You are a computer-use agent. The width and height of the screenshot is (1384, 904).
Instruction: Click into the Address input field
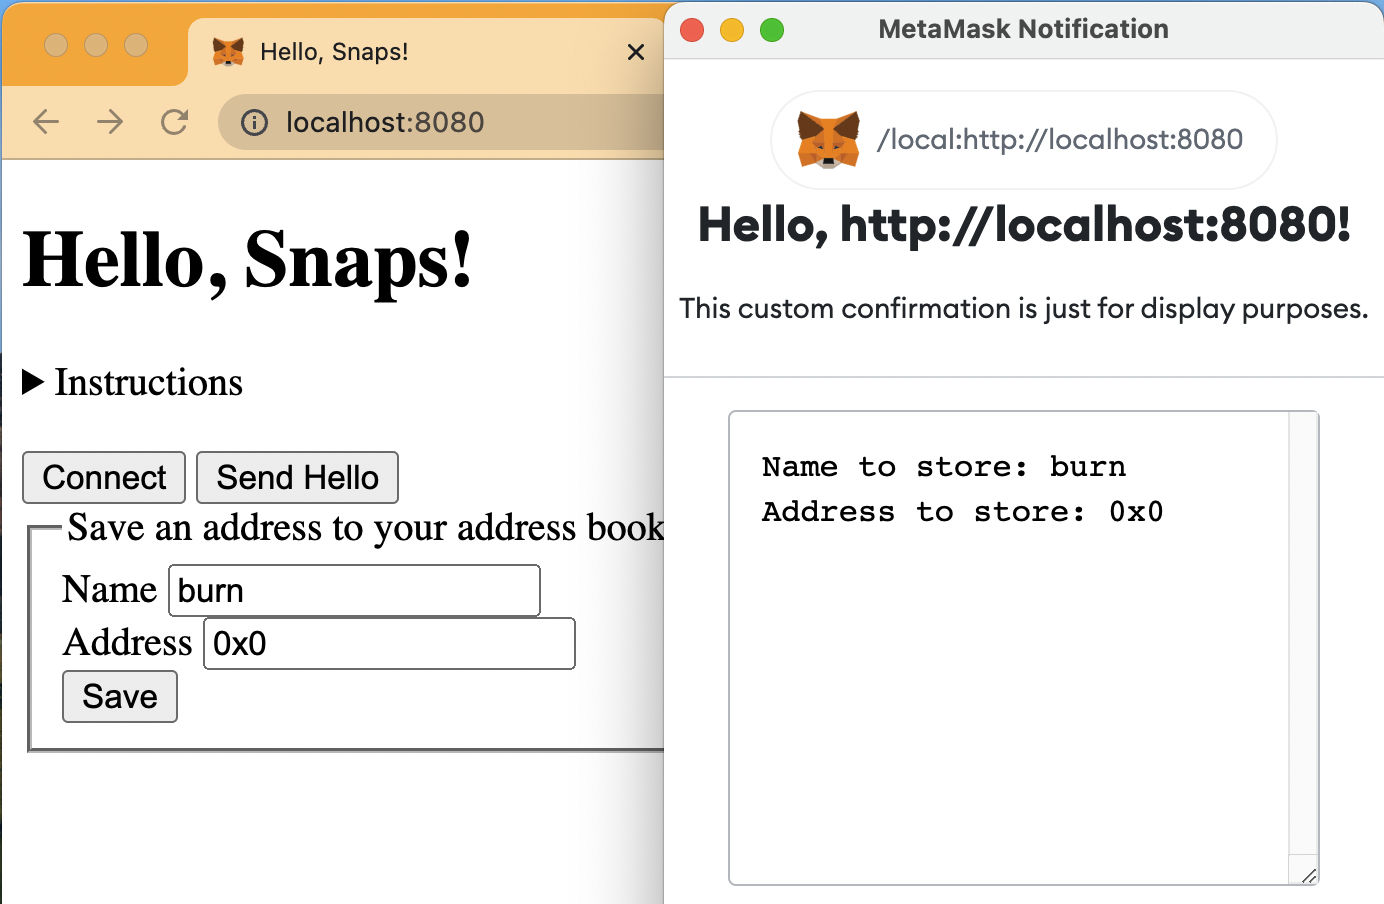tap(389, 643)
